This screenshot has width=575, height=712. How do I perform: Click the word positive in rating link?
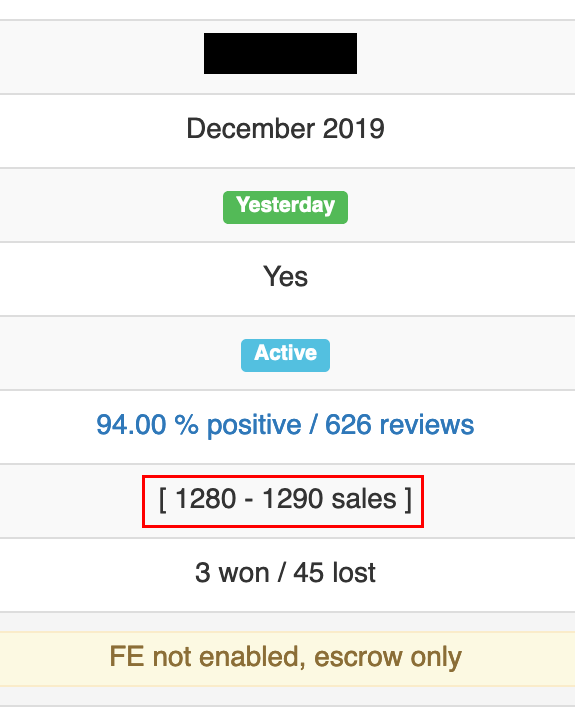tap(254, 426)
